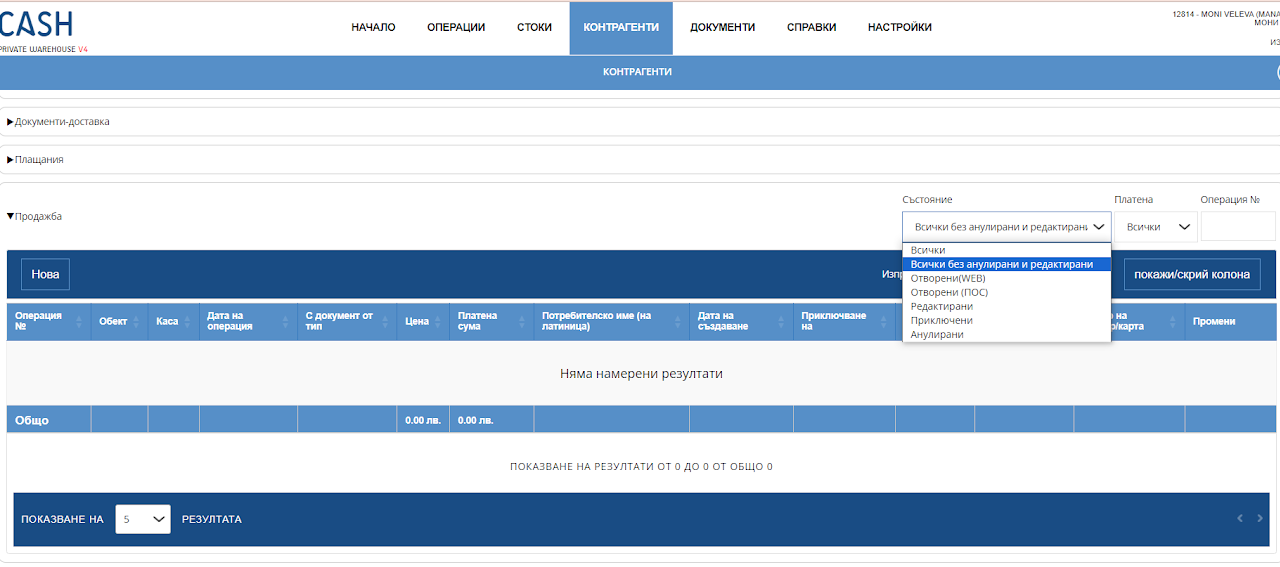Expand the Плащания section
Screen dimensions: 1280x567
[x=35, y=159]
